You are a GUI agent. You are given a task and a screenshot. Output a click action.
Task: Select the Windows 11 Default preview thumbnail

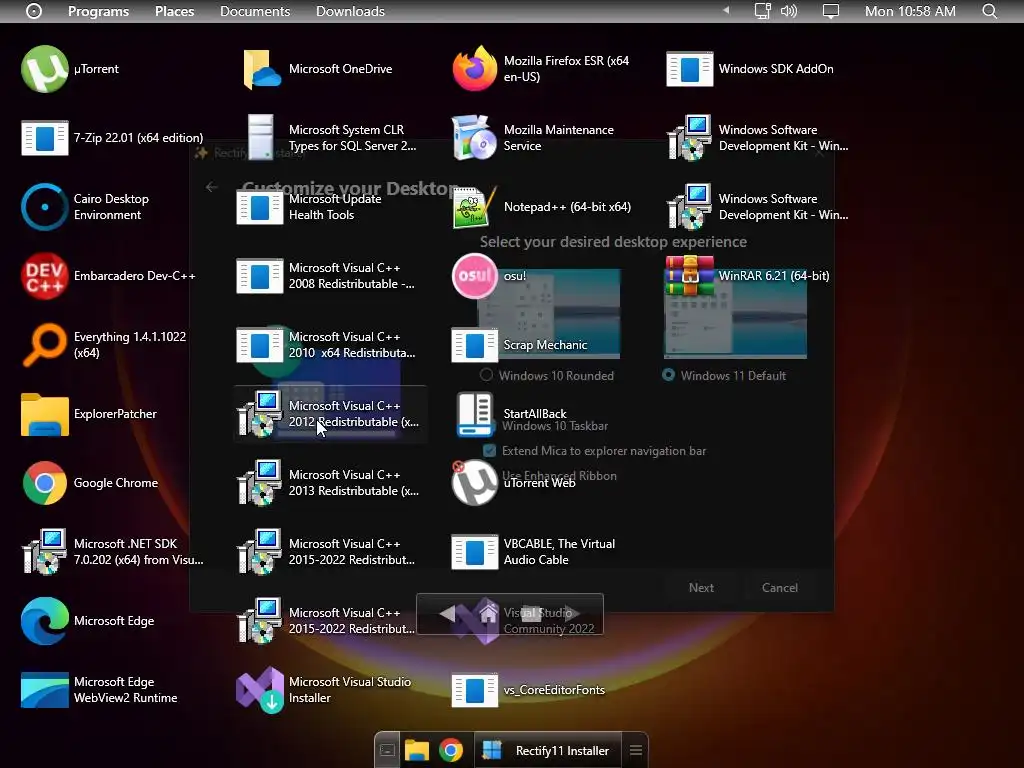[x=735, y=313]
